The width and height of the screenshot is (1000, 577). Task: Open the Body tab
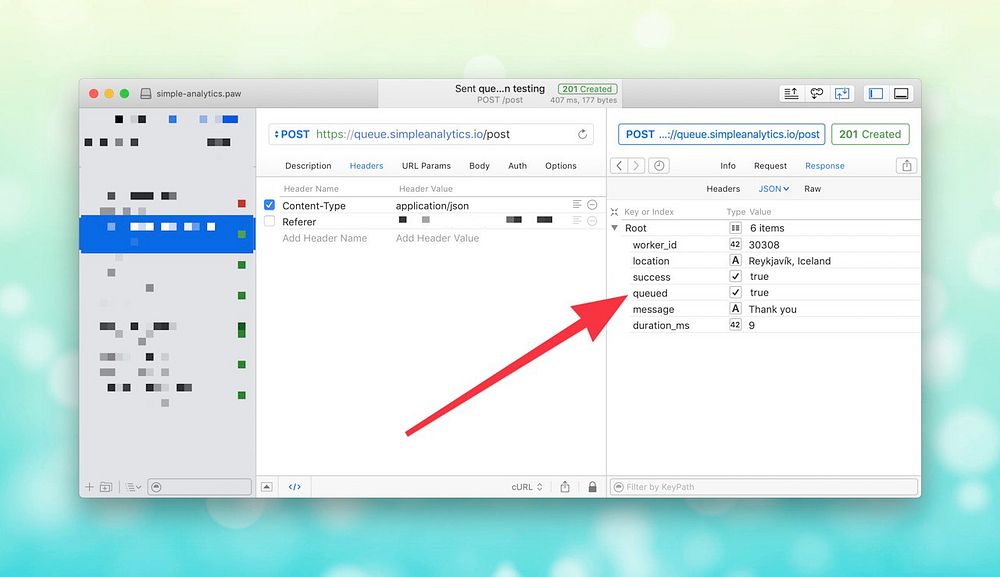coord(479,166)
